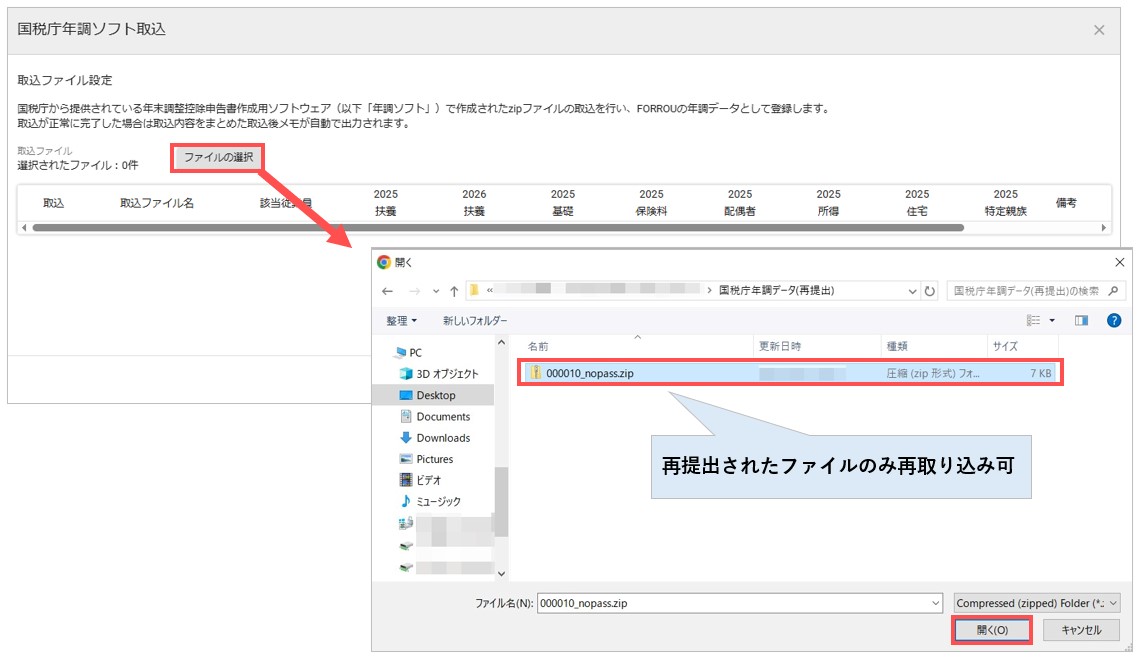Select PC in the navigation tree
1139x658 pixels.
408,353
